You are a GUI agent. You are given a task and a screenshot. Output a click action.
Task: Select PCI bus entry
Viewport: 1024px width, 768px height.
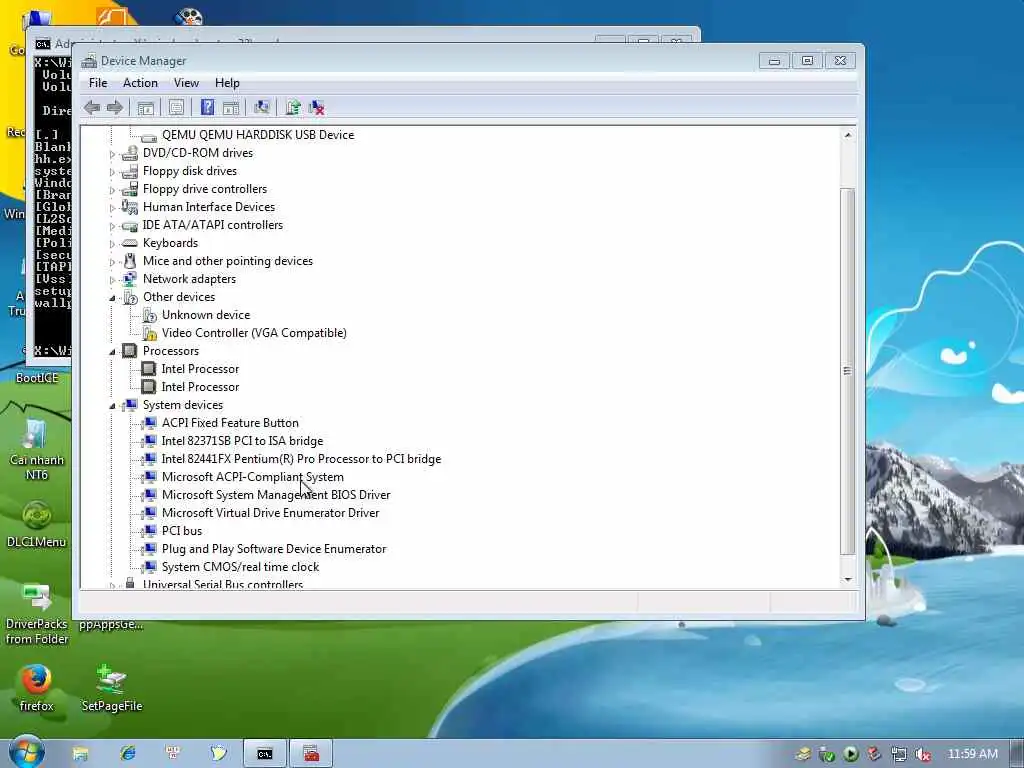coord(182,531)
